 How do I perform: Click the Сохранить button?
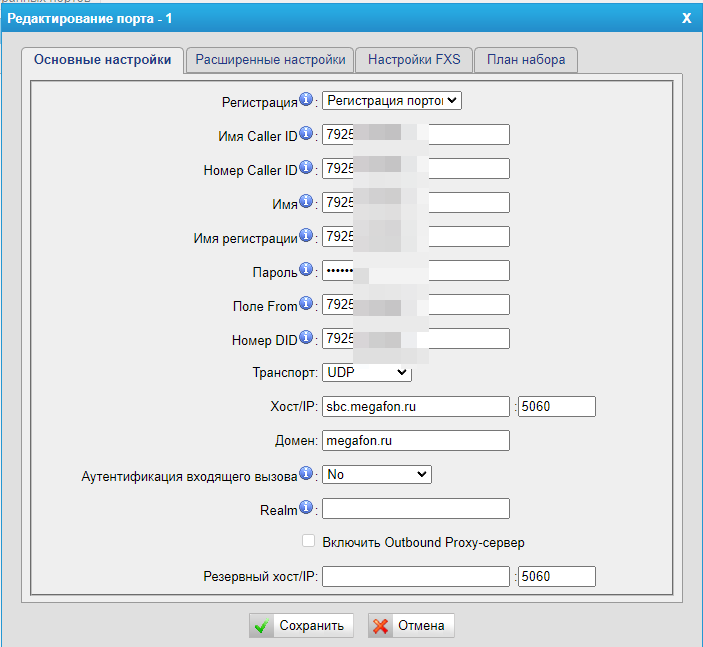pyautogui.click(x=301, y=625)
